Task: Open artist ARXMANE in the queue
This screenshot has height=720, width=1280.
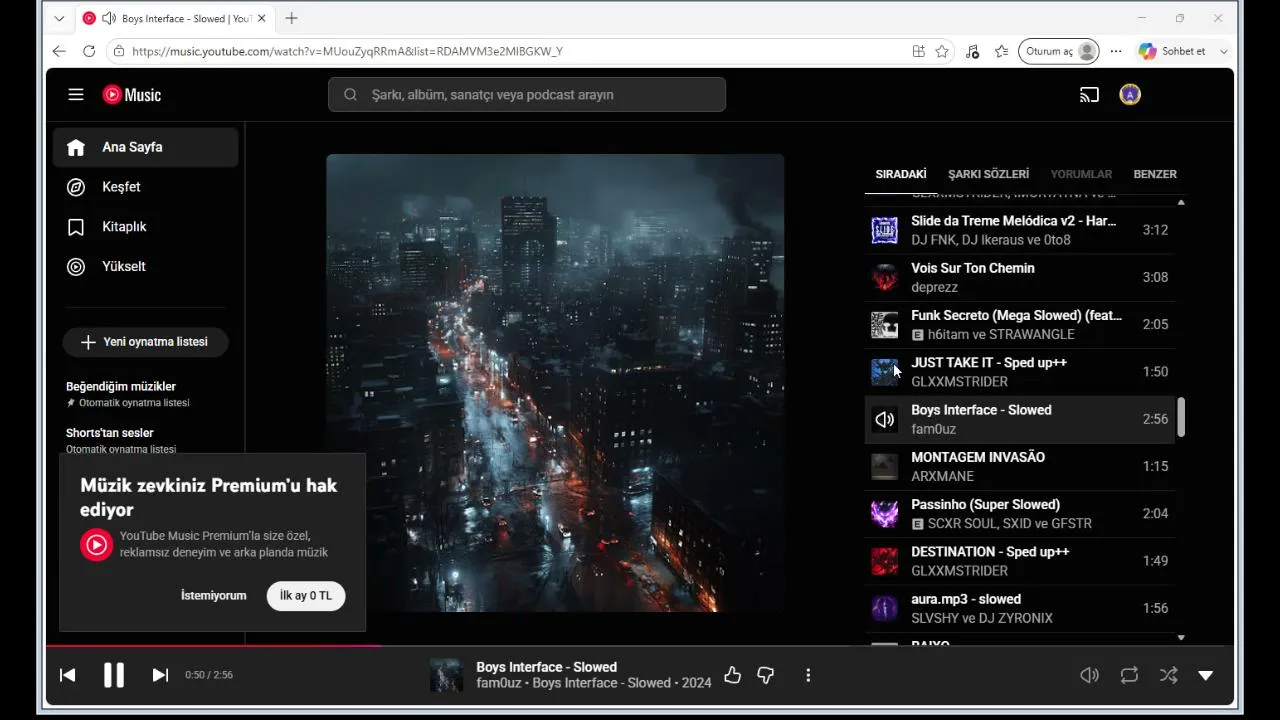Action: tap(942, 476)
